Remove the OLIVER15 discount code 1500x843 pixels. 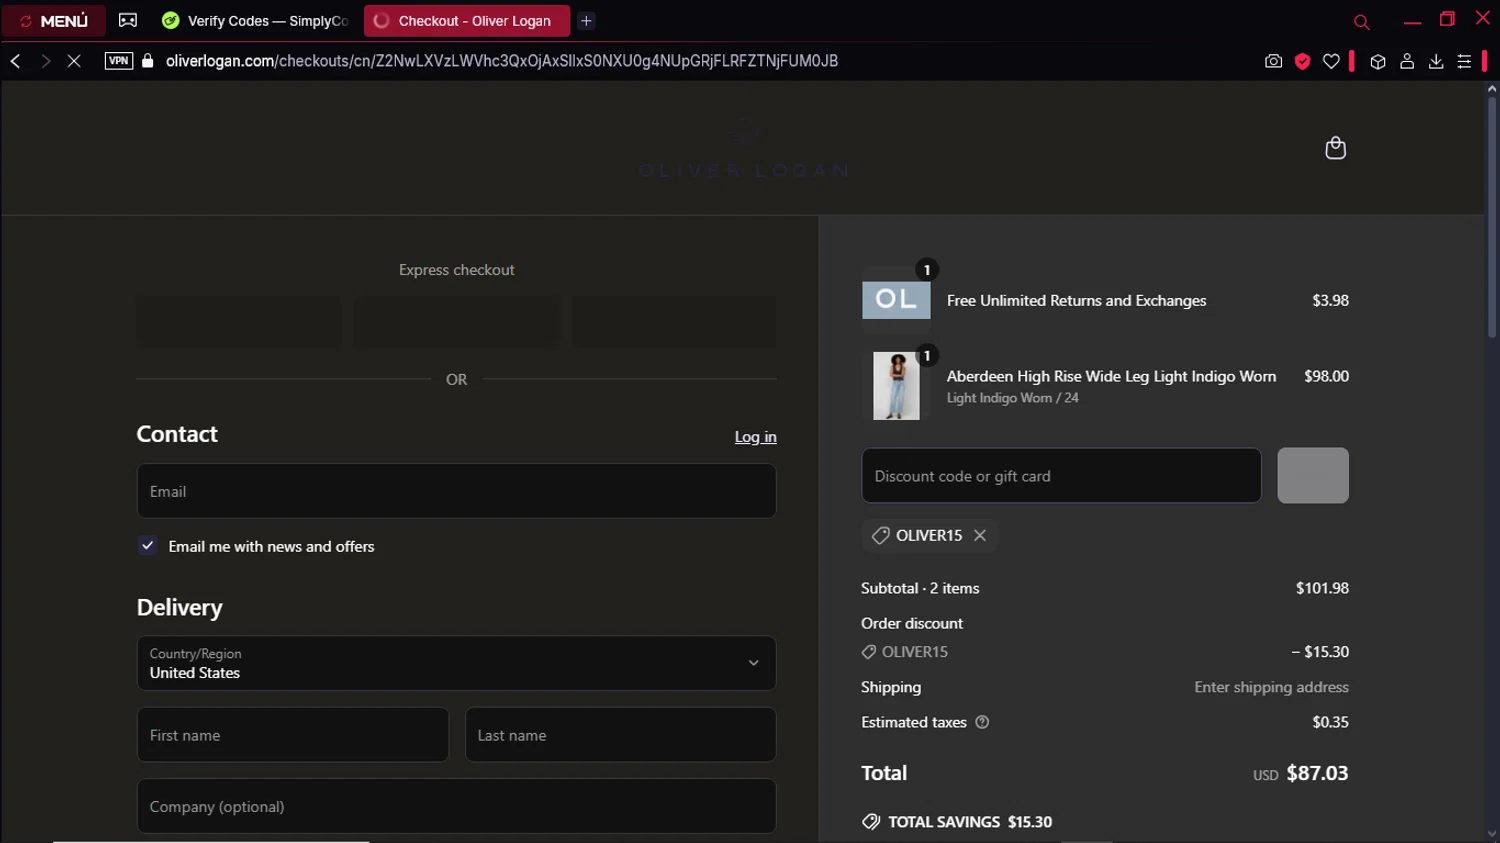pos(980,535)
